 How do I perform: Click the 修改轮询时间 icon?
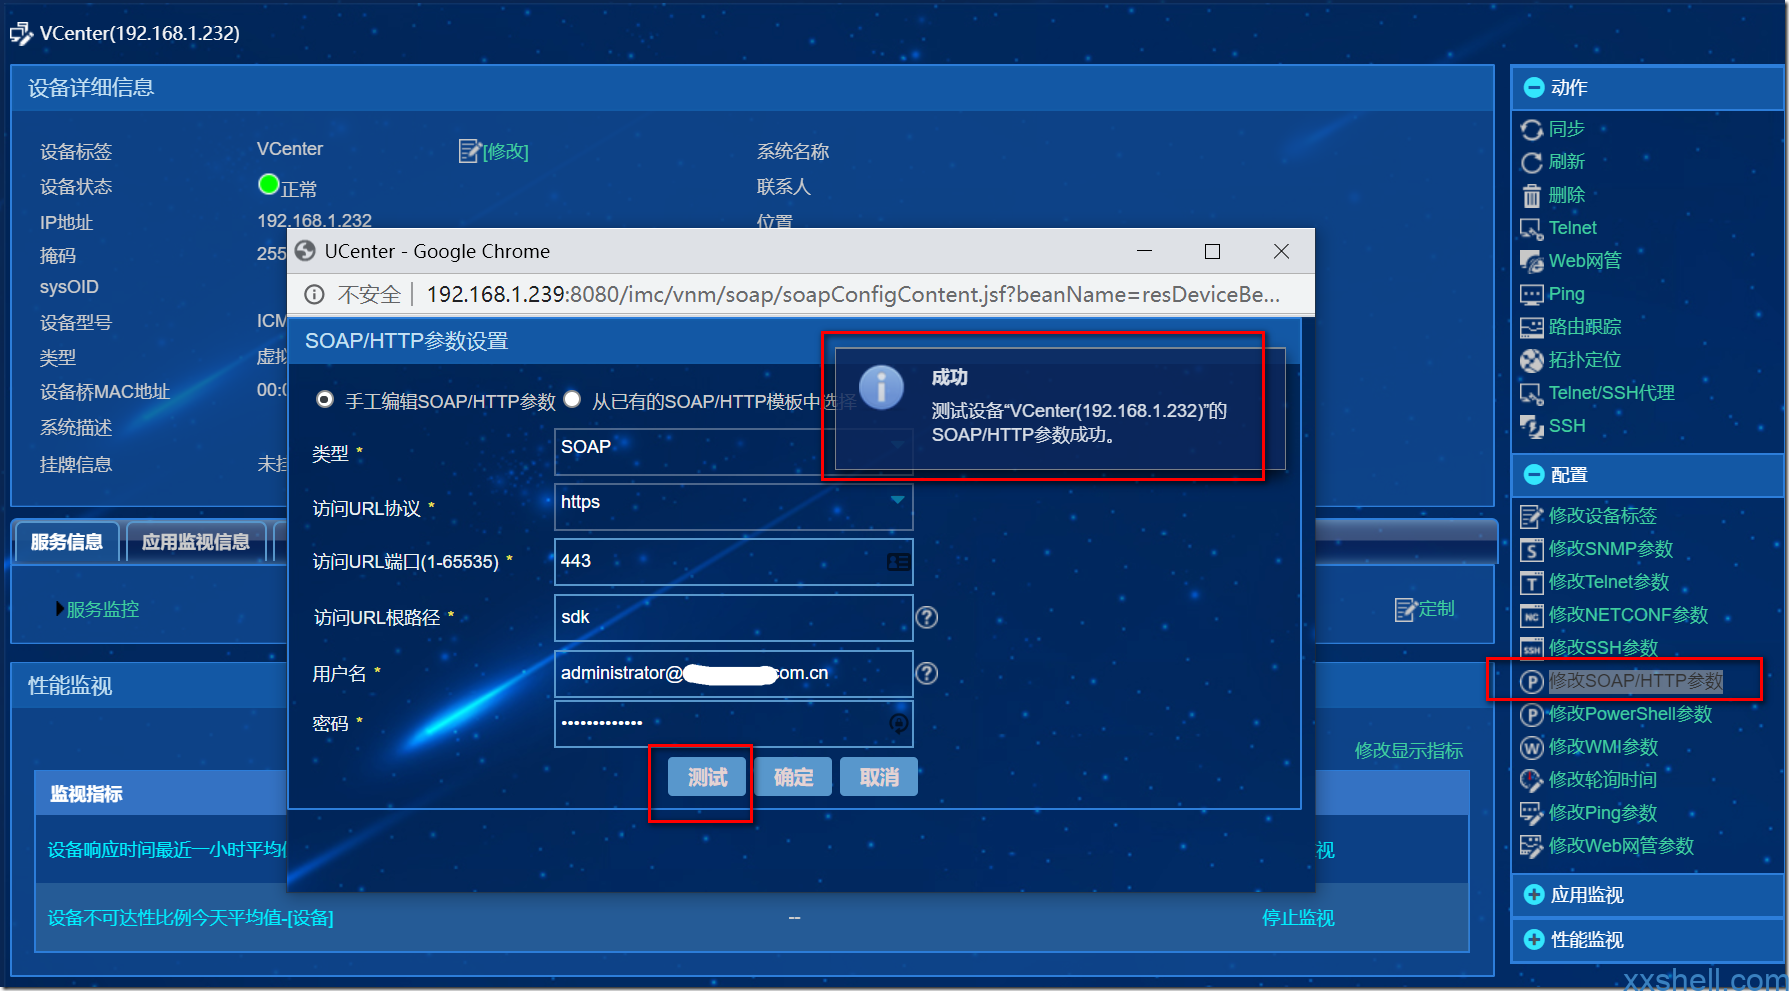1531,781
